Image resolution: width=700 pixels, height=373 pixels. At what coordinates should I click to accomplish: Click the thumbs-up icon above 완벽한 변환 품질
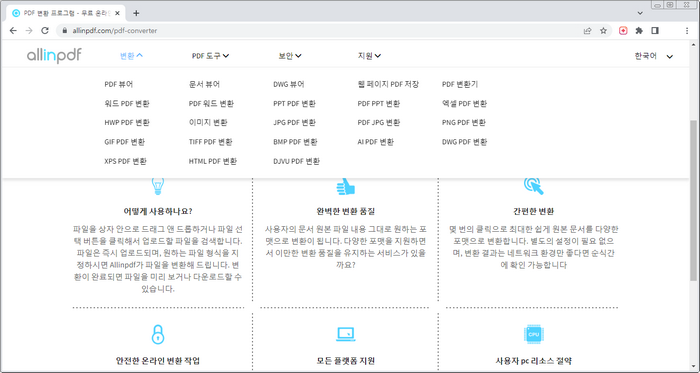(345, 186)
